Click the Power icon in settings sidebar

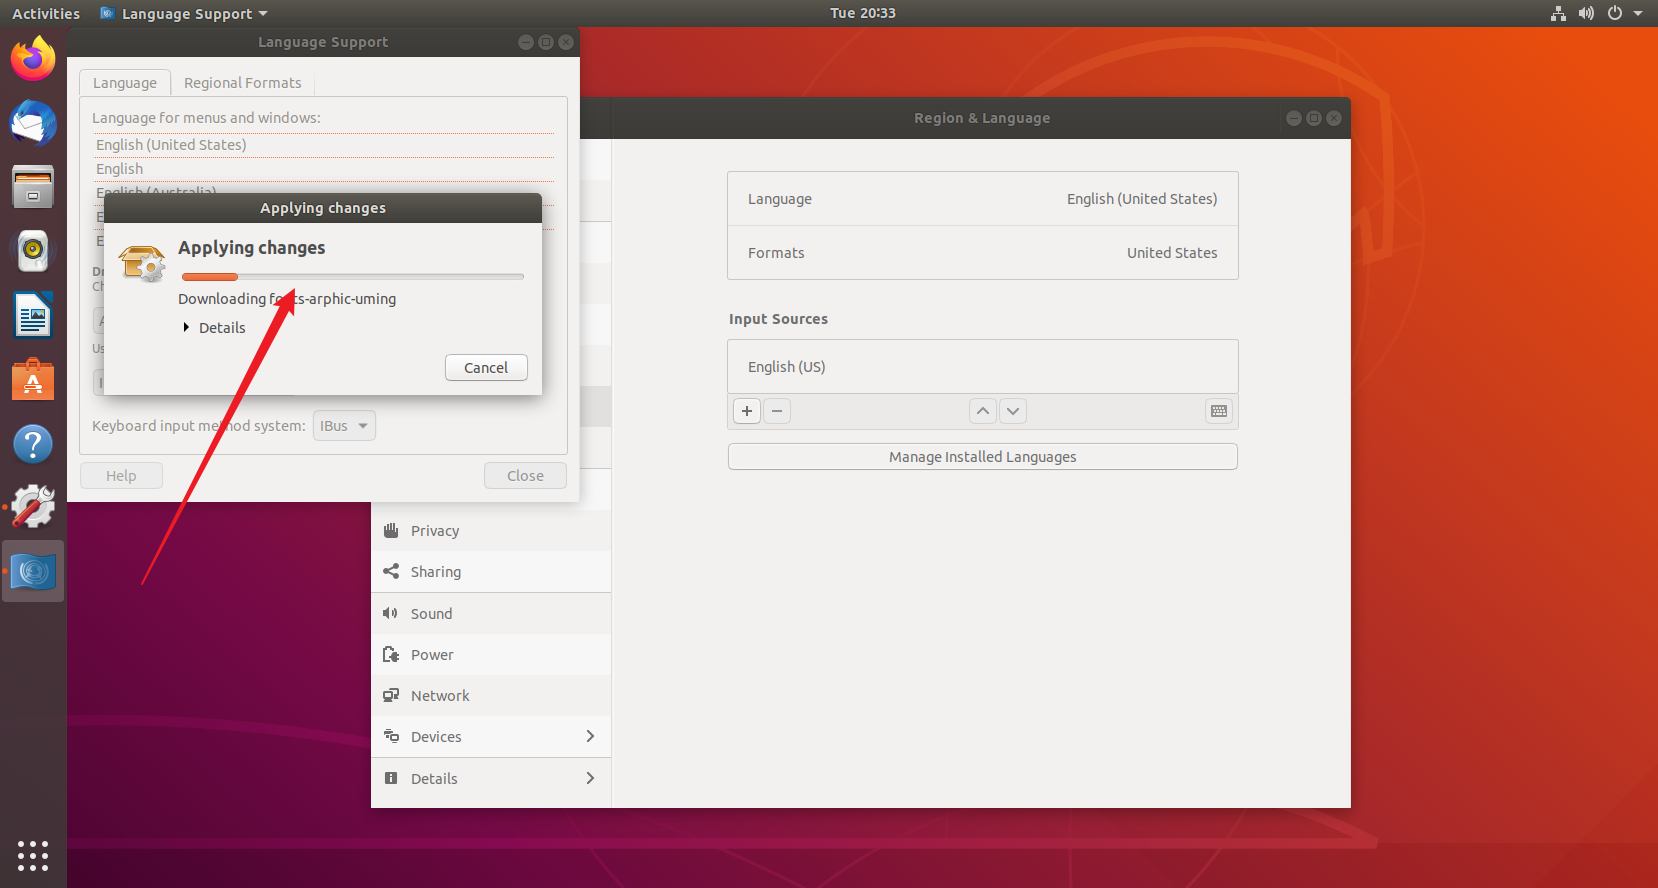(391, 654)
